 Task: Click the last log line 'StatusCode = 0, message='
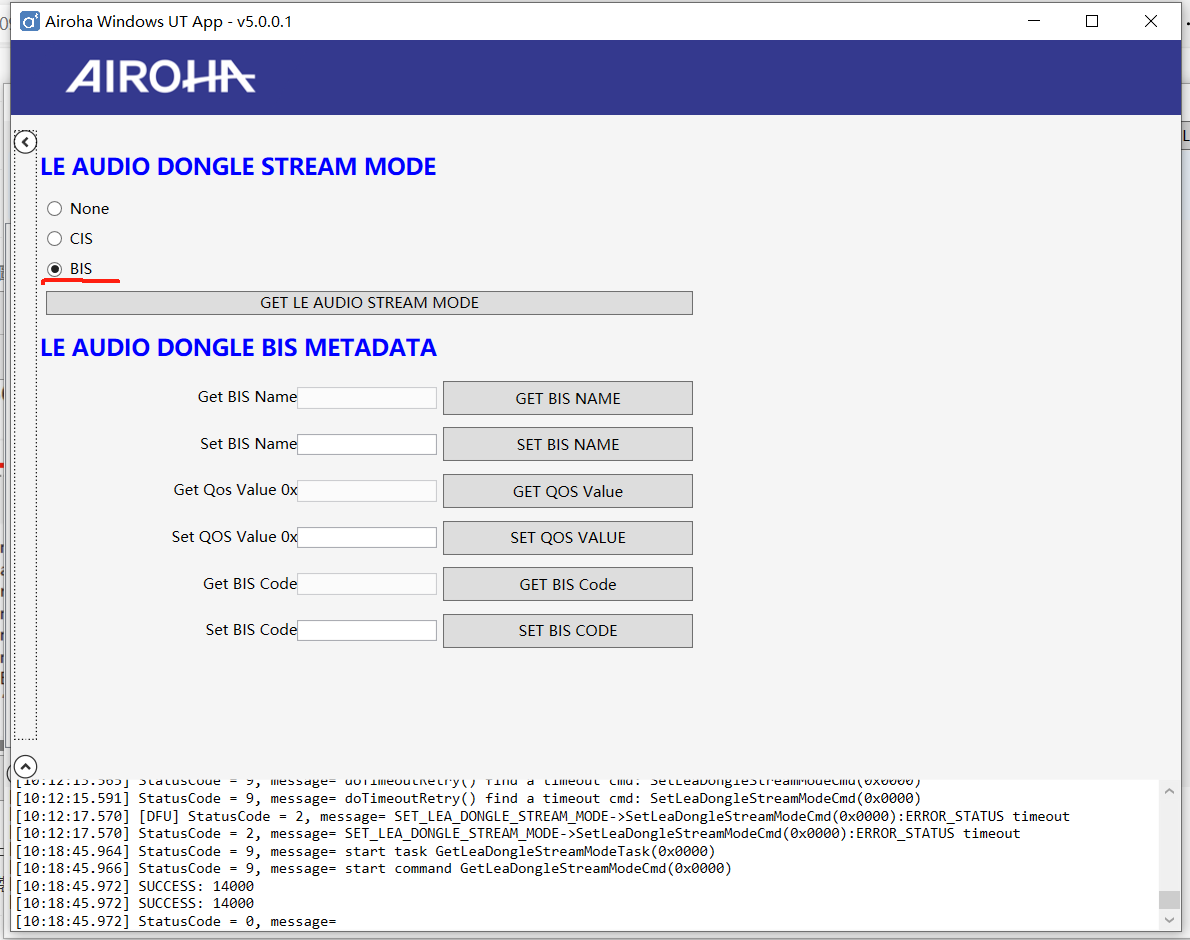click(176, 922)
